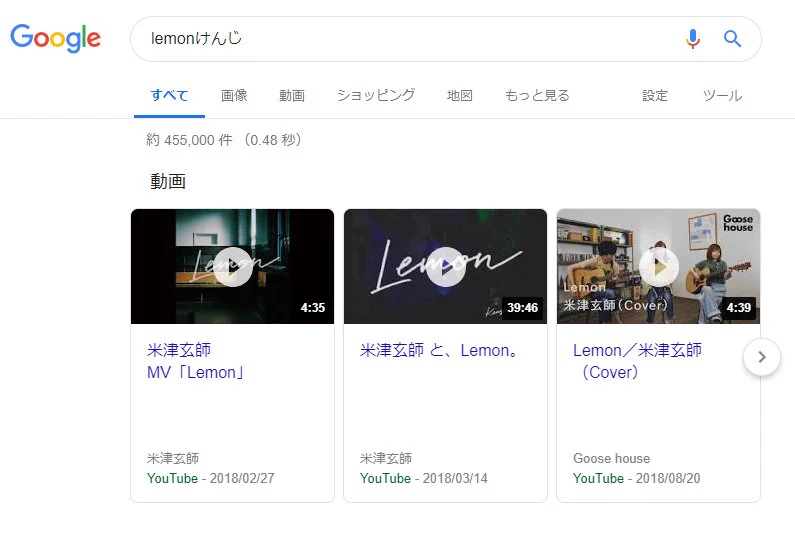The height and width of the screenshot is (538, 795).
Task: Open the ショッピング tab
Action: click(x=376, y=95)
